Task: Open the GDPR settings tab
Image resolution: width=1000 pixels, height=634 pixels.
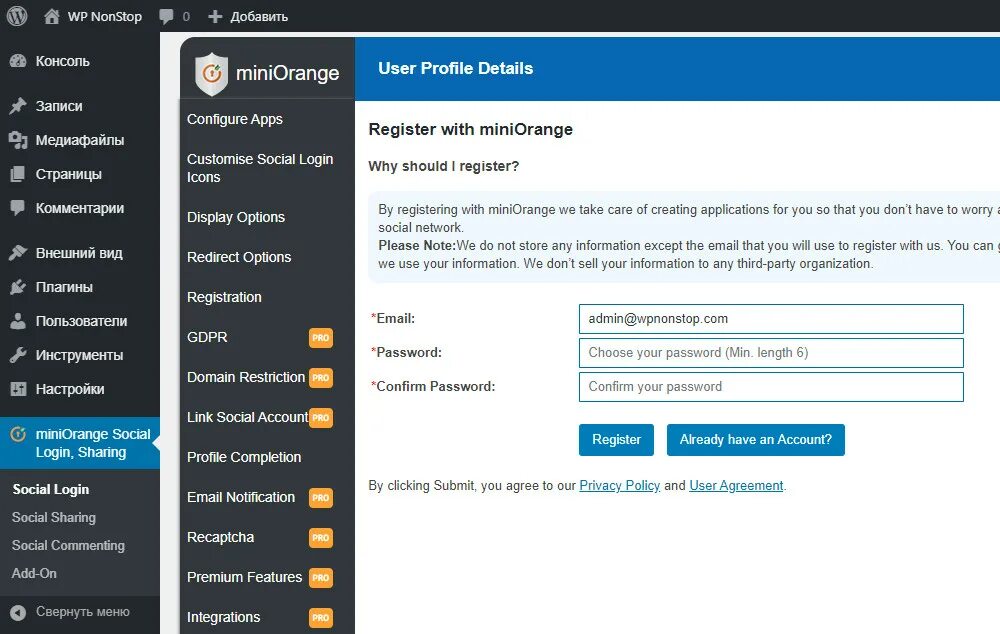Action: tap(207, 337)
